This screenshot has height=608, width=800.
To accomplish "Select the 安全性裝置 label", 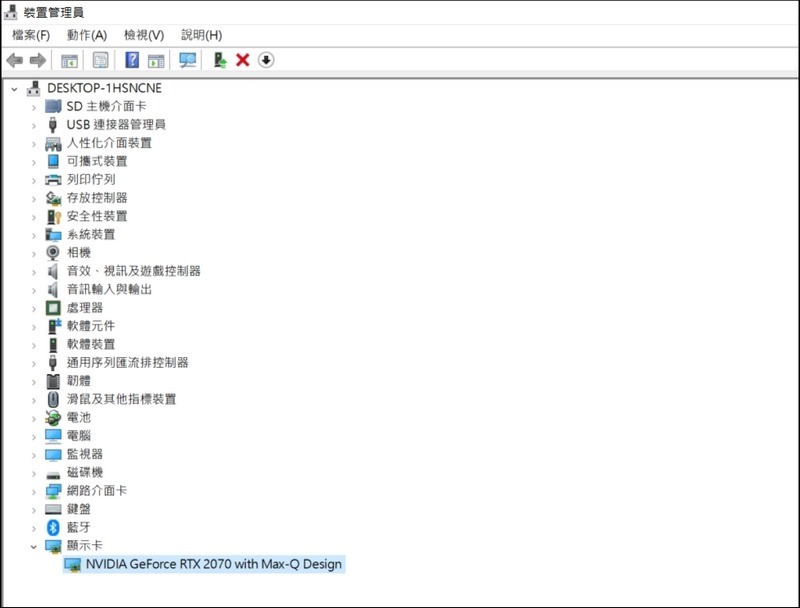I will coord(97,216).
